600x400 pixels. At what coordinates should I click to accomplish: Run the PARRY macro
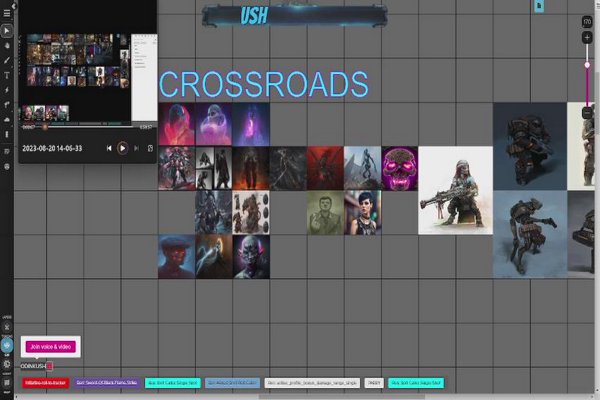(x=374, y=383)
